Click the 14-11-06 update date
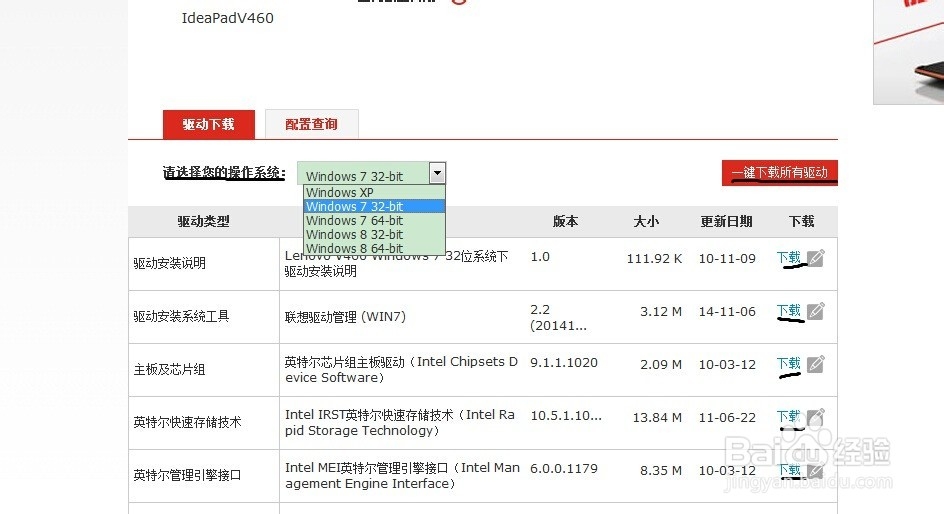Viewport: 944px width, 514px height. click(x=727, y=311)
